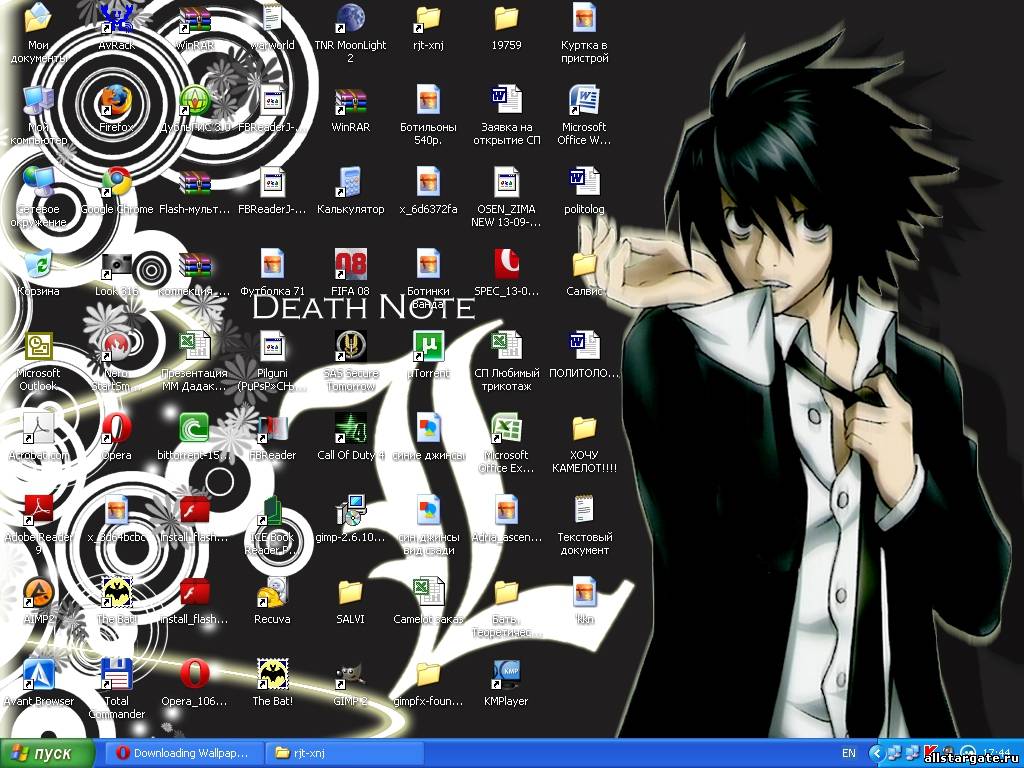This screenshot has width=1024, height=768.
Task: Expand hidden system tray icons arrow
Action: coord(876,753)
